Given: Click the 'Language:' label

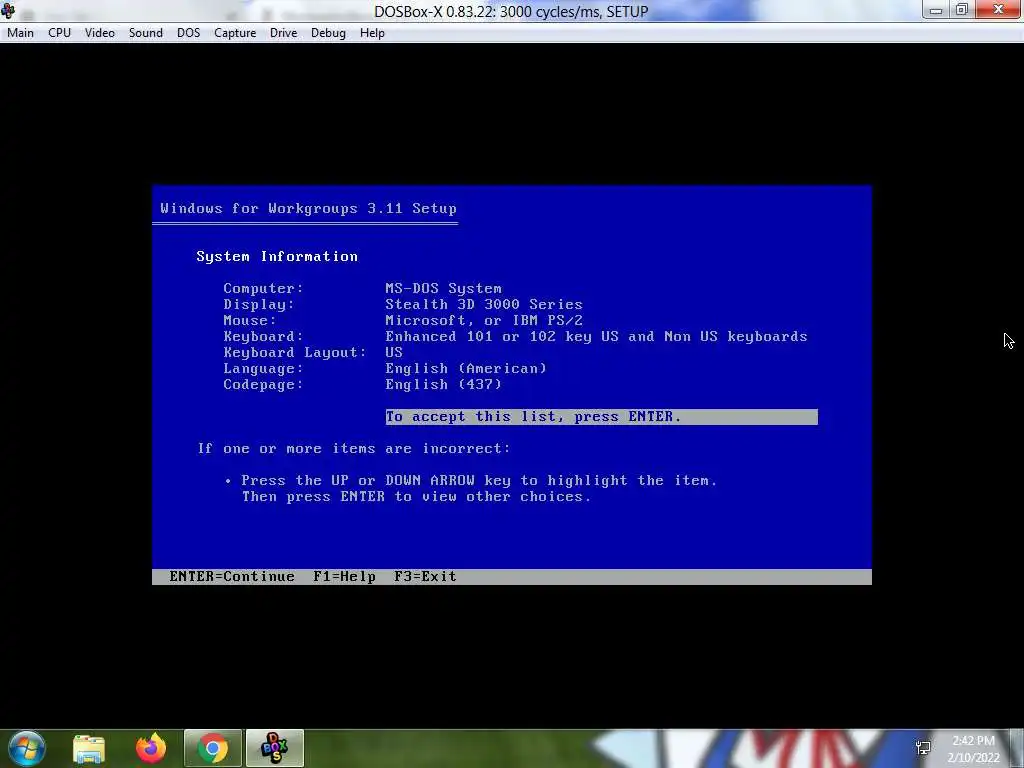Looking at the screenshot, I should tap(263, 368).
